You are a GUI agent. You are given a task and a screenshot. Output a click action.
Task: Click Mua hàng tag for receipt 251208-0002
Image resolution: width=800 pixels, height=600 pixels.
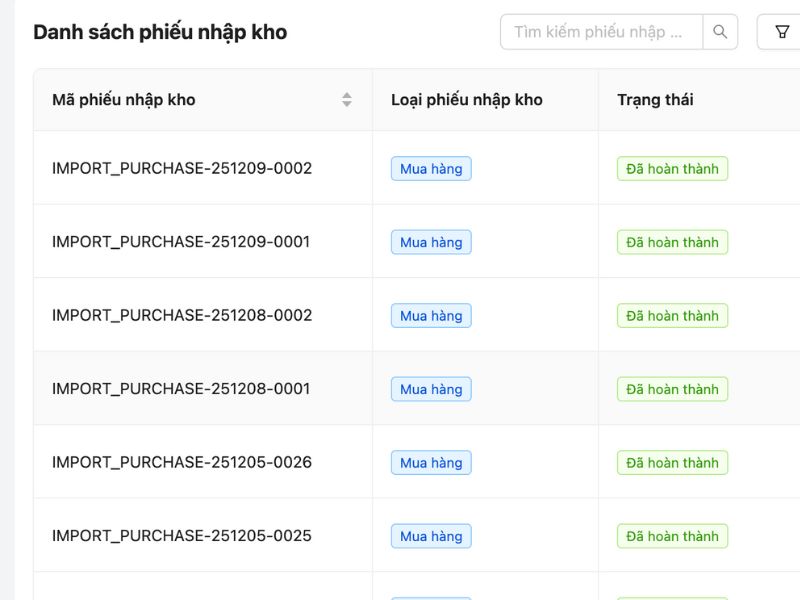tap(431, 316)
